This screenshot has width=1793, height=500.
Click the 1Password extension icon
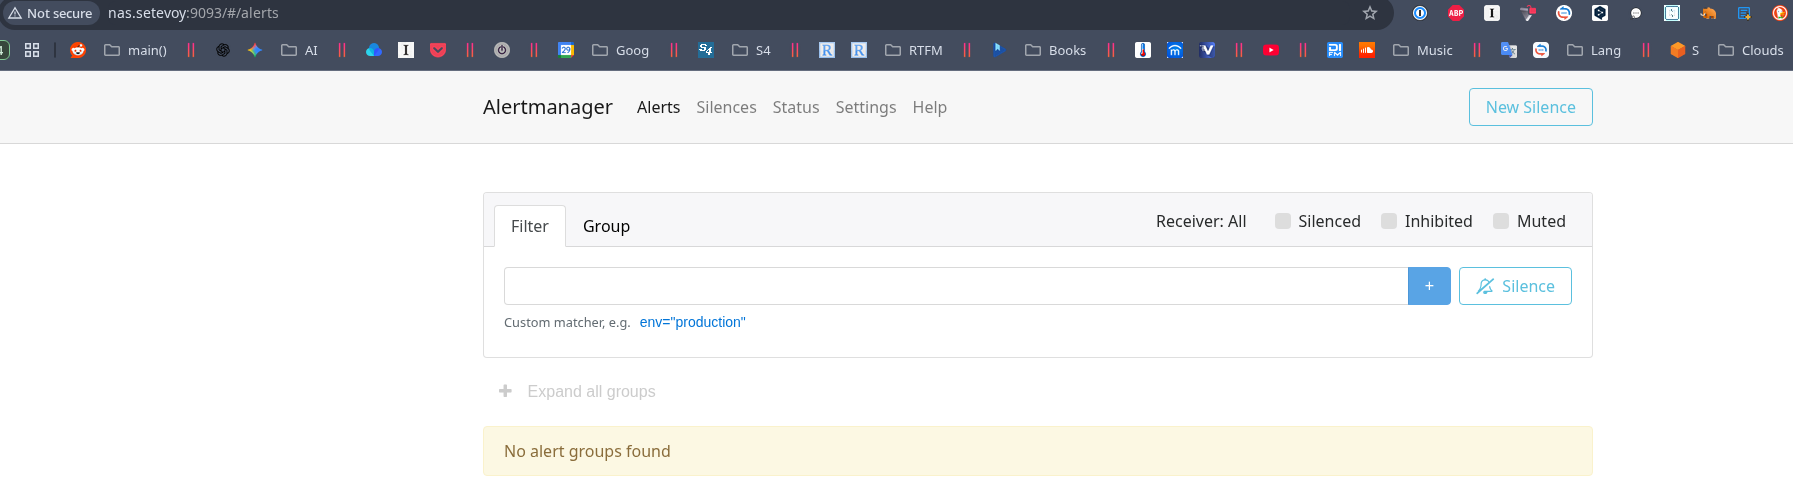(x=1420, y=13)
